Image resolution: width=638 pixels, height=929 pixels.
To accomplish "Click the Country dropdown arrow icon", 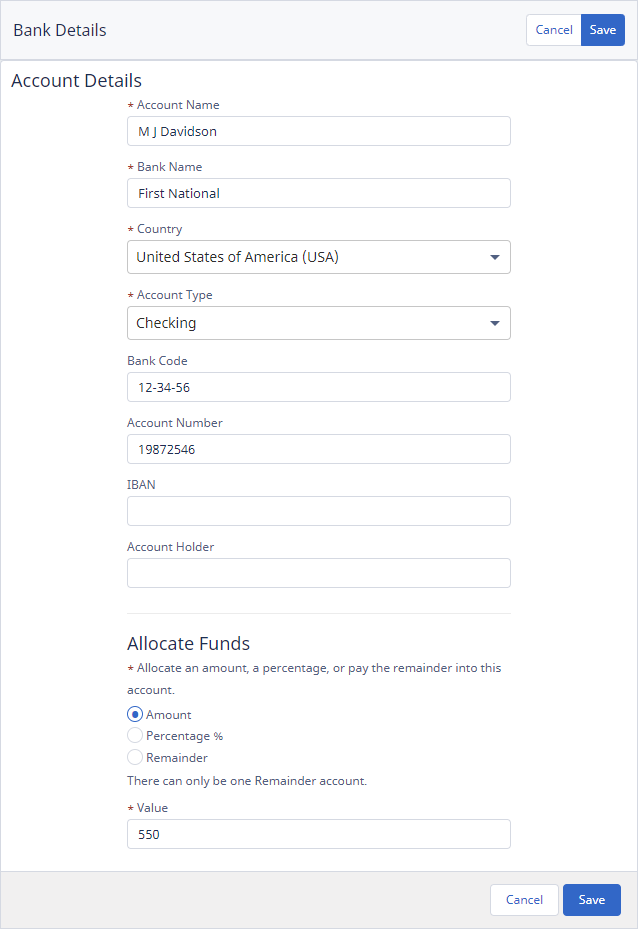I will (494, 258).
